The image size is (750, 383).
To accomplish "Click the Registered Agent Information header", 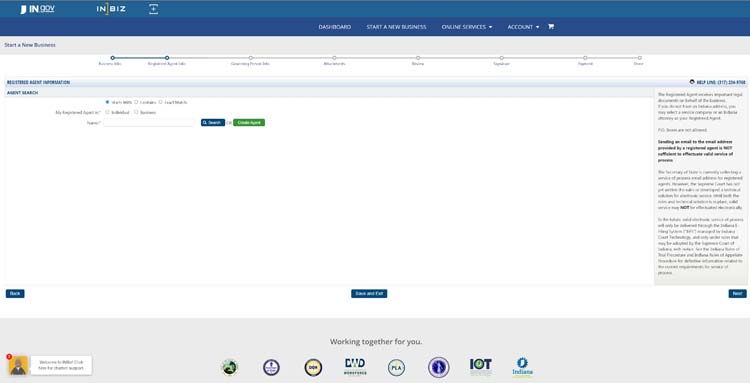I will pyautogui.click(x=38, y=82).
